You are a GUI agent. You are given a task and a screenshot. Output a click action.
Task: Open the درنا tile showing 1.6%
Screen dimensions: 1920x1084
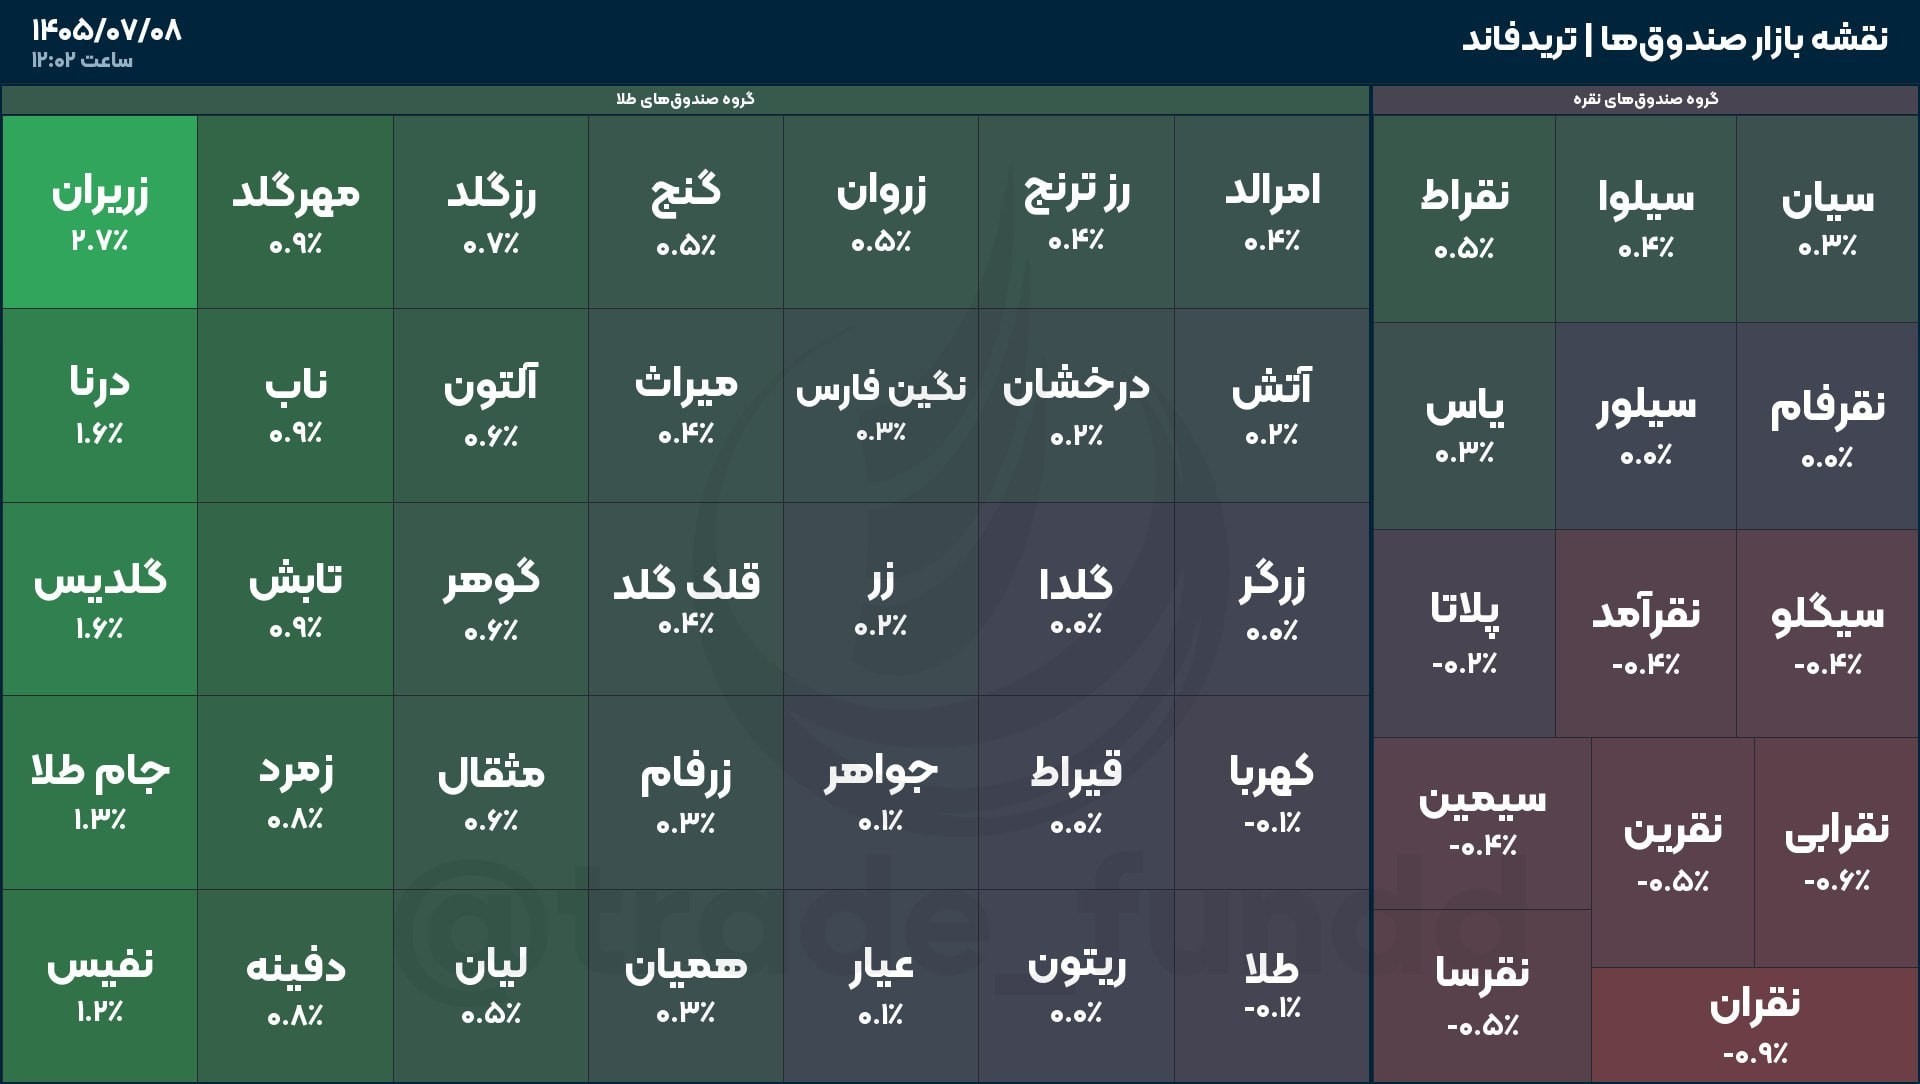(100, 406)
